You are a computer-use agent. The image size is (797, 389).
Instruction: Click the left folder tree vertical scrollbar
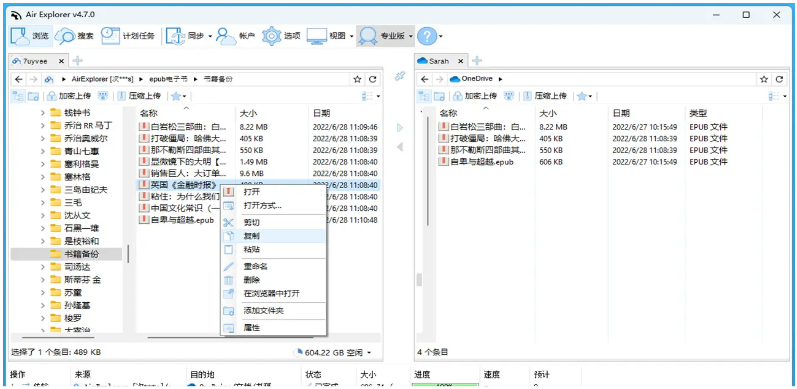click(x=128, y=254)
